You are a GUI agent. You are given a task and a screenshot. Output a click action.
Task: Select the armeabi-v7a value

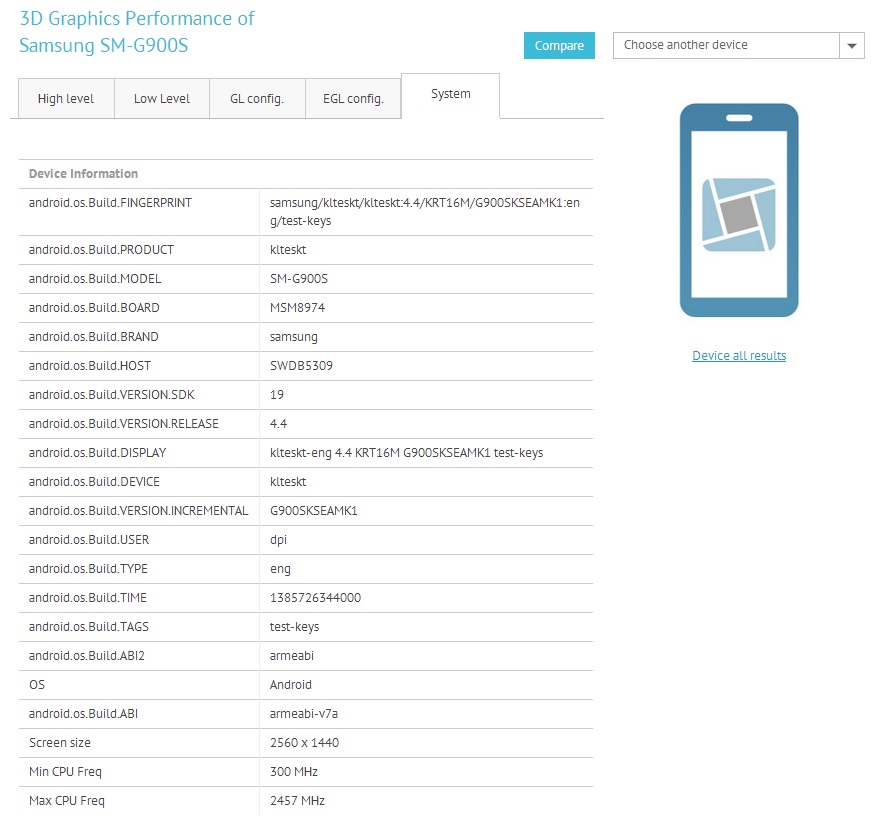tap(304, 714)
